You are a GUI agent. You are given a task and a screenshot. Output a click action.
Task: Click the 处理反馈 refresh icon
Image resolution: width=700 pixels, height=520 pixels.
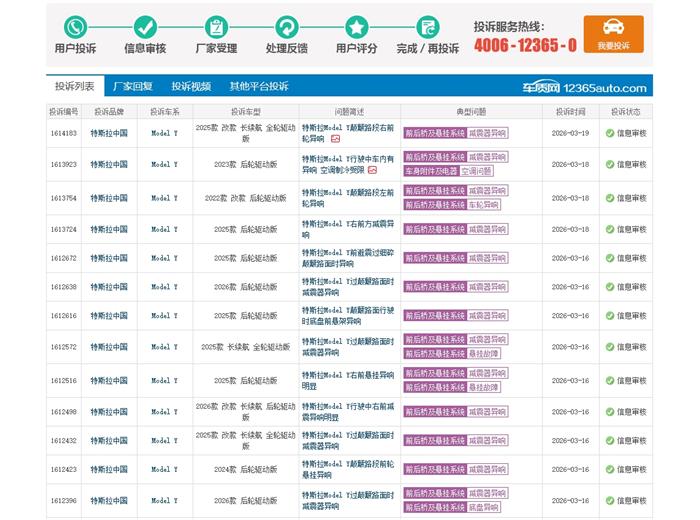tap(287, 27)
